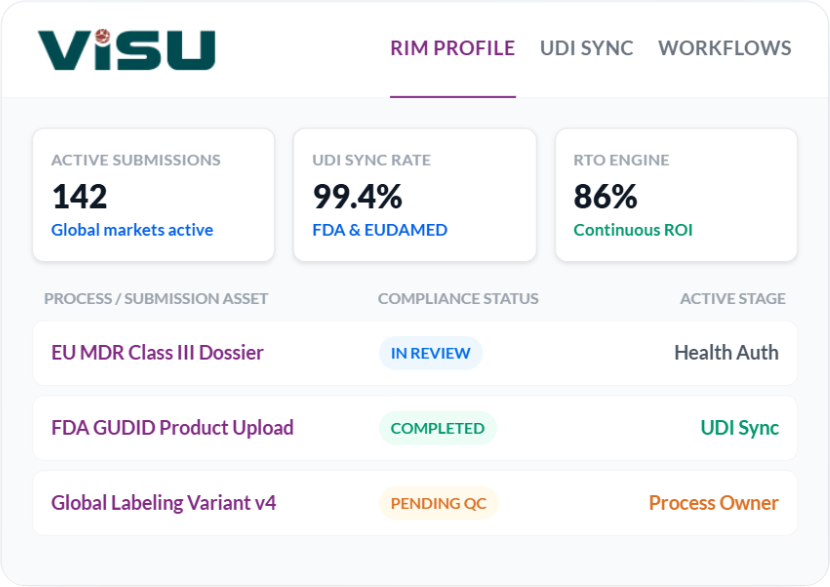Image resolution: width=830 pixels, height=587 pixels.
Task: Open the RIM PROFILE tab
Action: 453,48
